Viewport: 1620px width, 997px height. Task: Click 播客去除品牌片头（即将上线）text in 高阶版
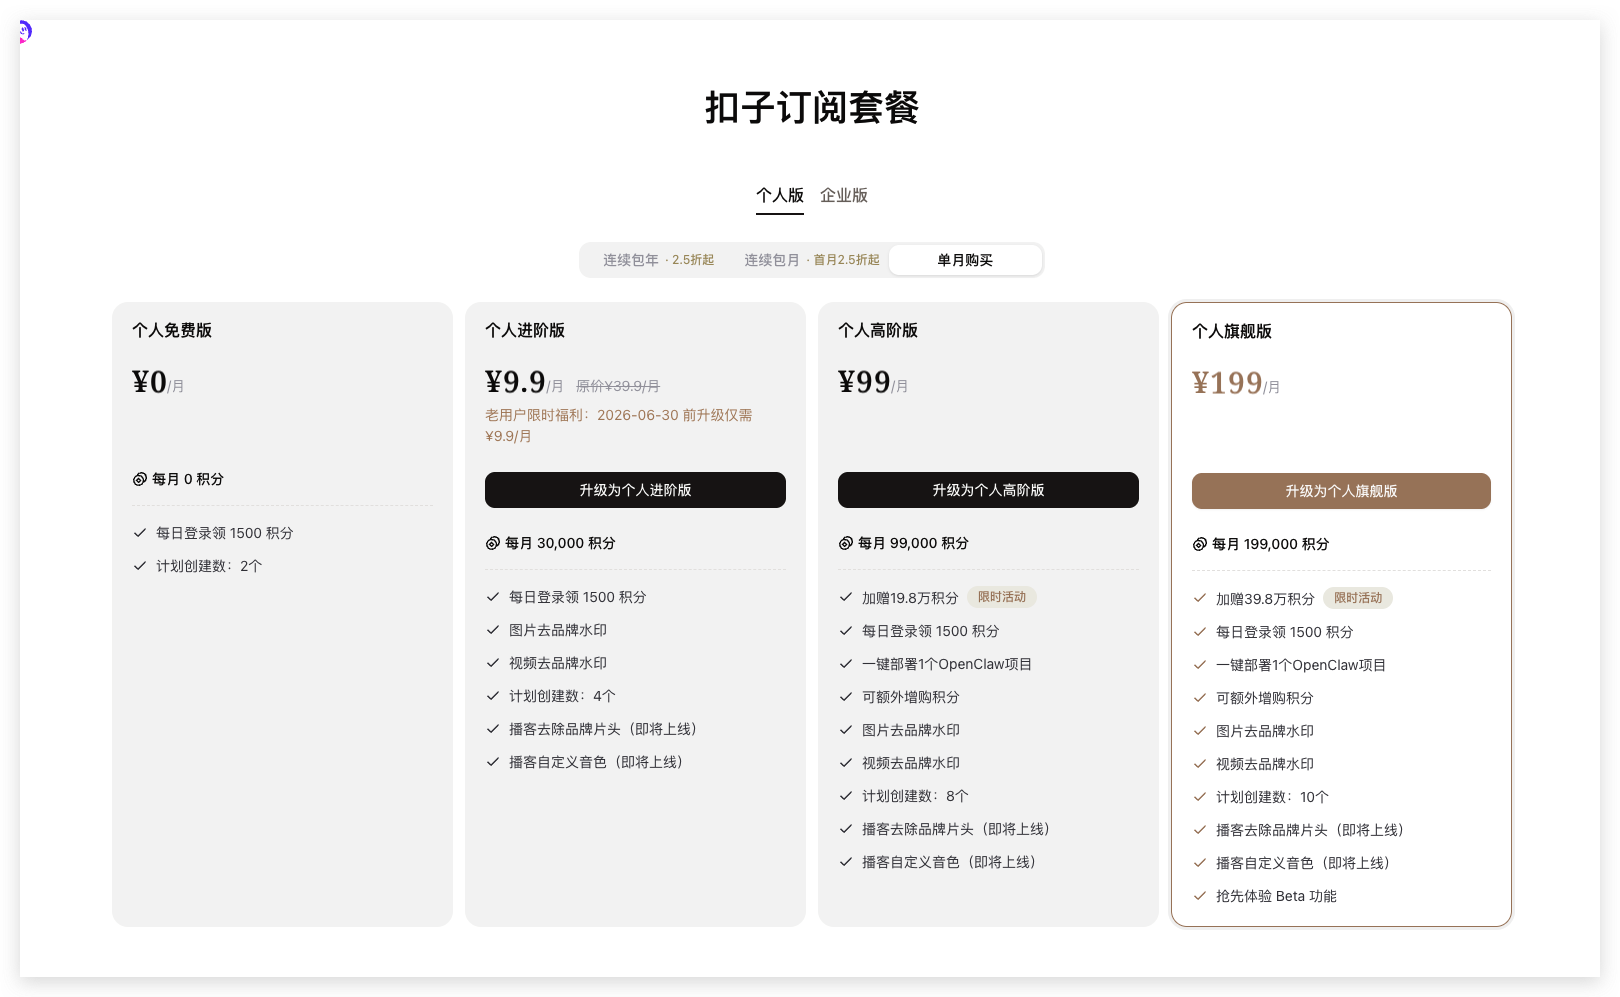coord(958,829)
